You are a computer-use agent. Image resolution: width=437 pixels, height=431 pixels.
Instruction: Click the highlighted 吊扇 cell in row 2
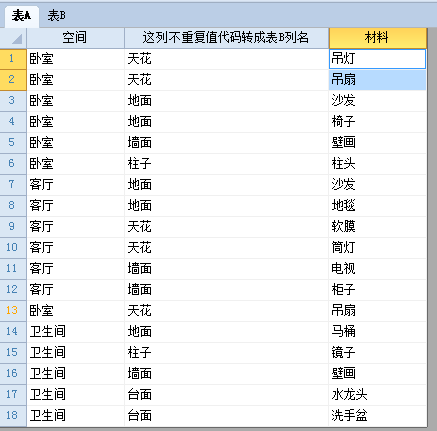(377, 80)
